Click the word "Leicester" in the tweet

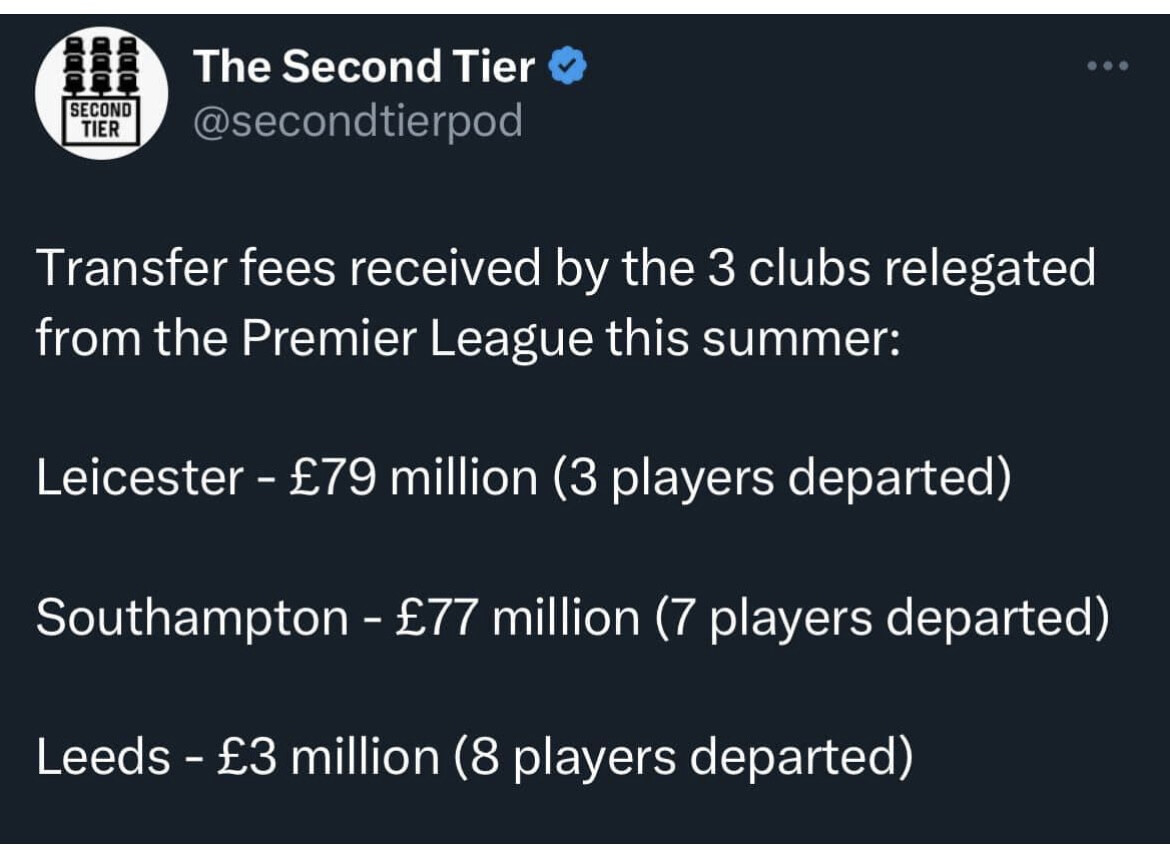140,477
